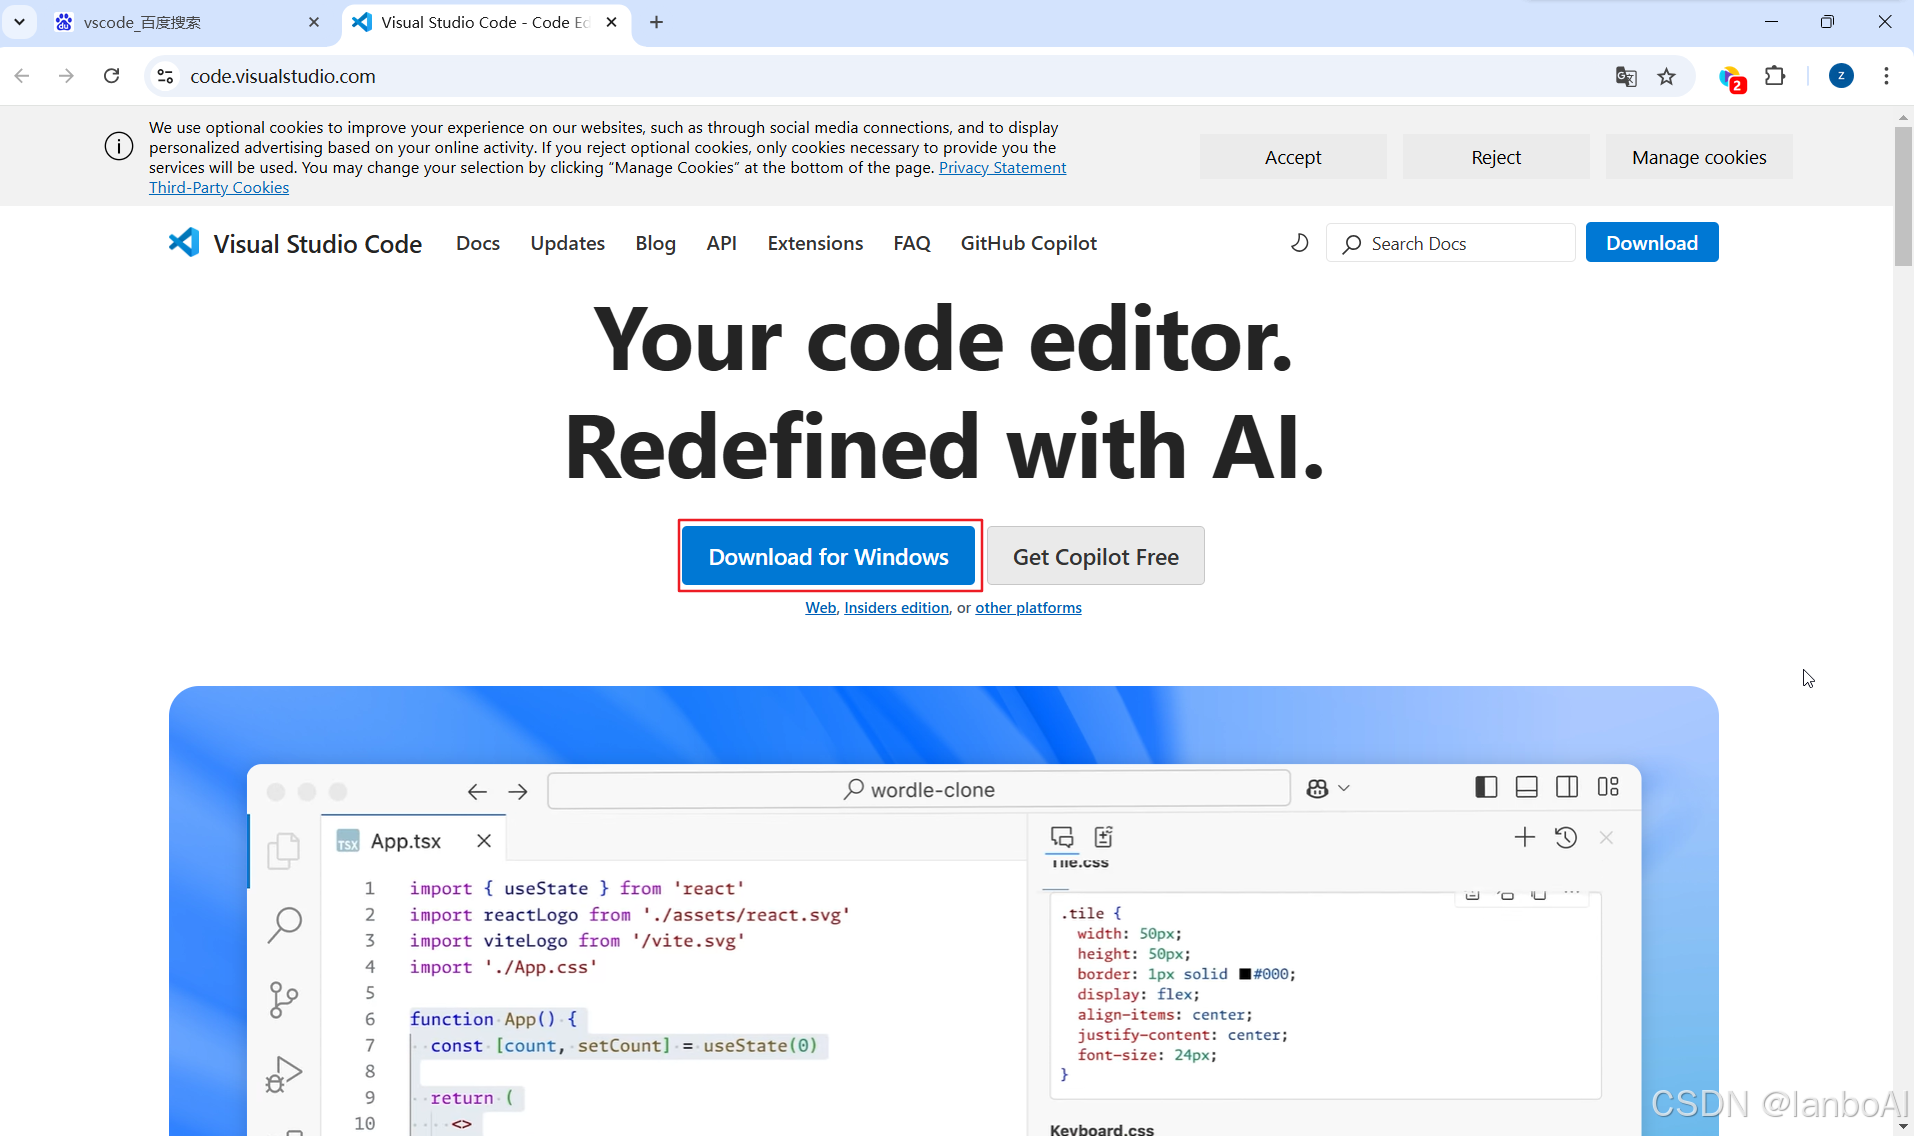Open the FAQ page
The width and height of the screenshot is (1914, 1136).
pos(912,243)
